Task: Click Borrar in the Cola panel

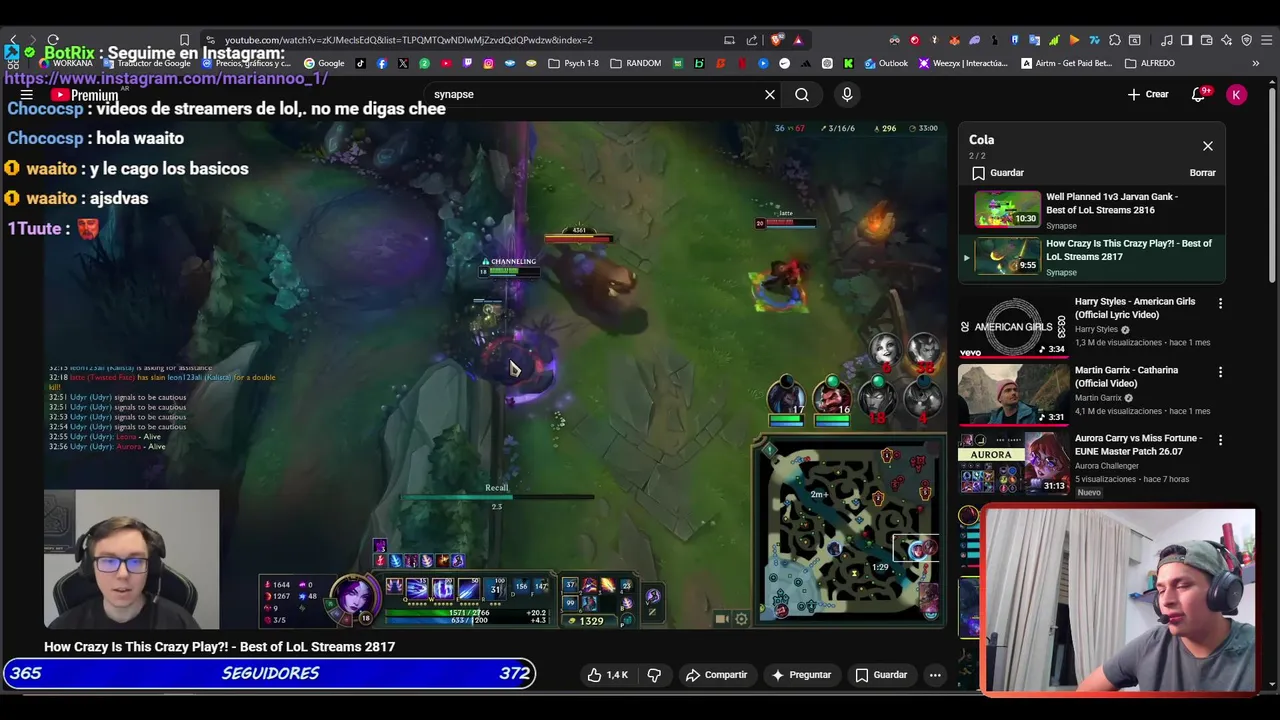Action: (x=1202, y=173)
